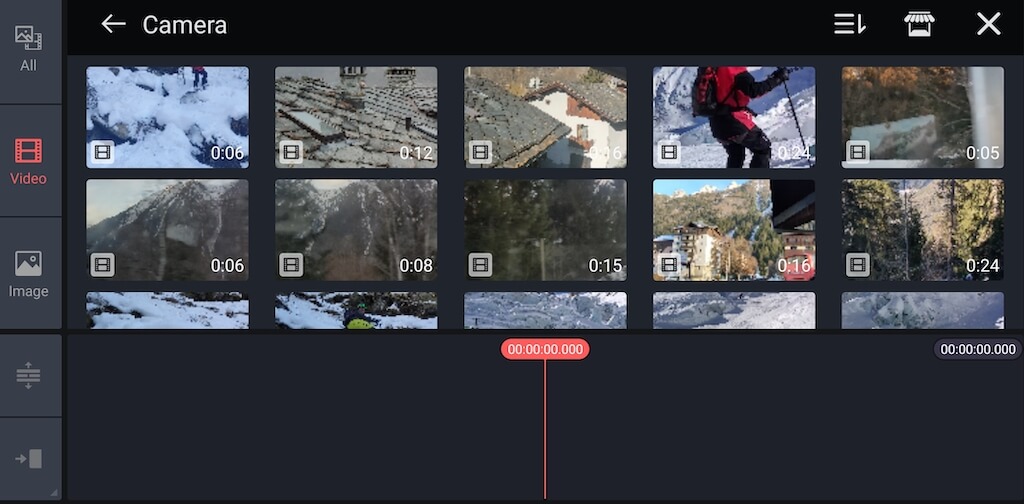This screenshot has width=1024, height=504.
Task: Switch to the All media tab
Action: tap(29, 49)
